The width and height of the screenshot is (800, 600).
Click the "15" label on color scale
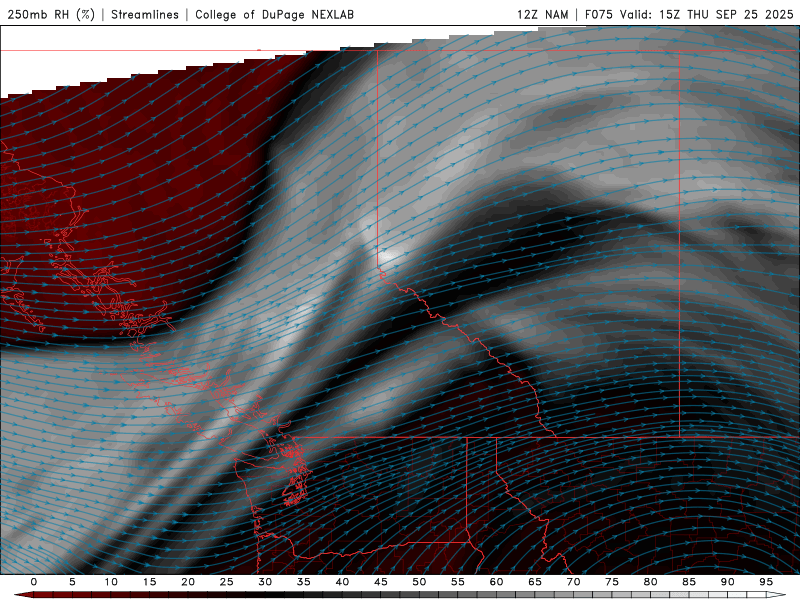click(x=149, y=582)
